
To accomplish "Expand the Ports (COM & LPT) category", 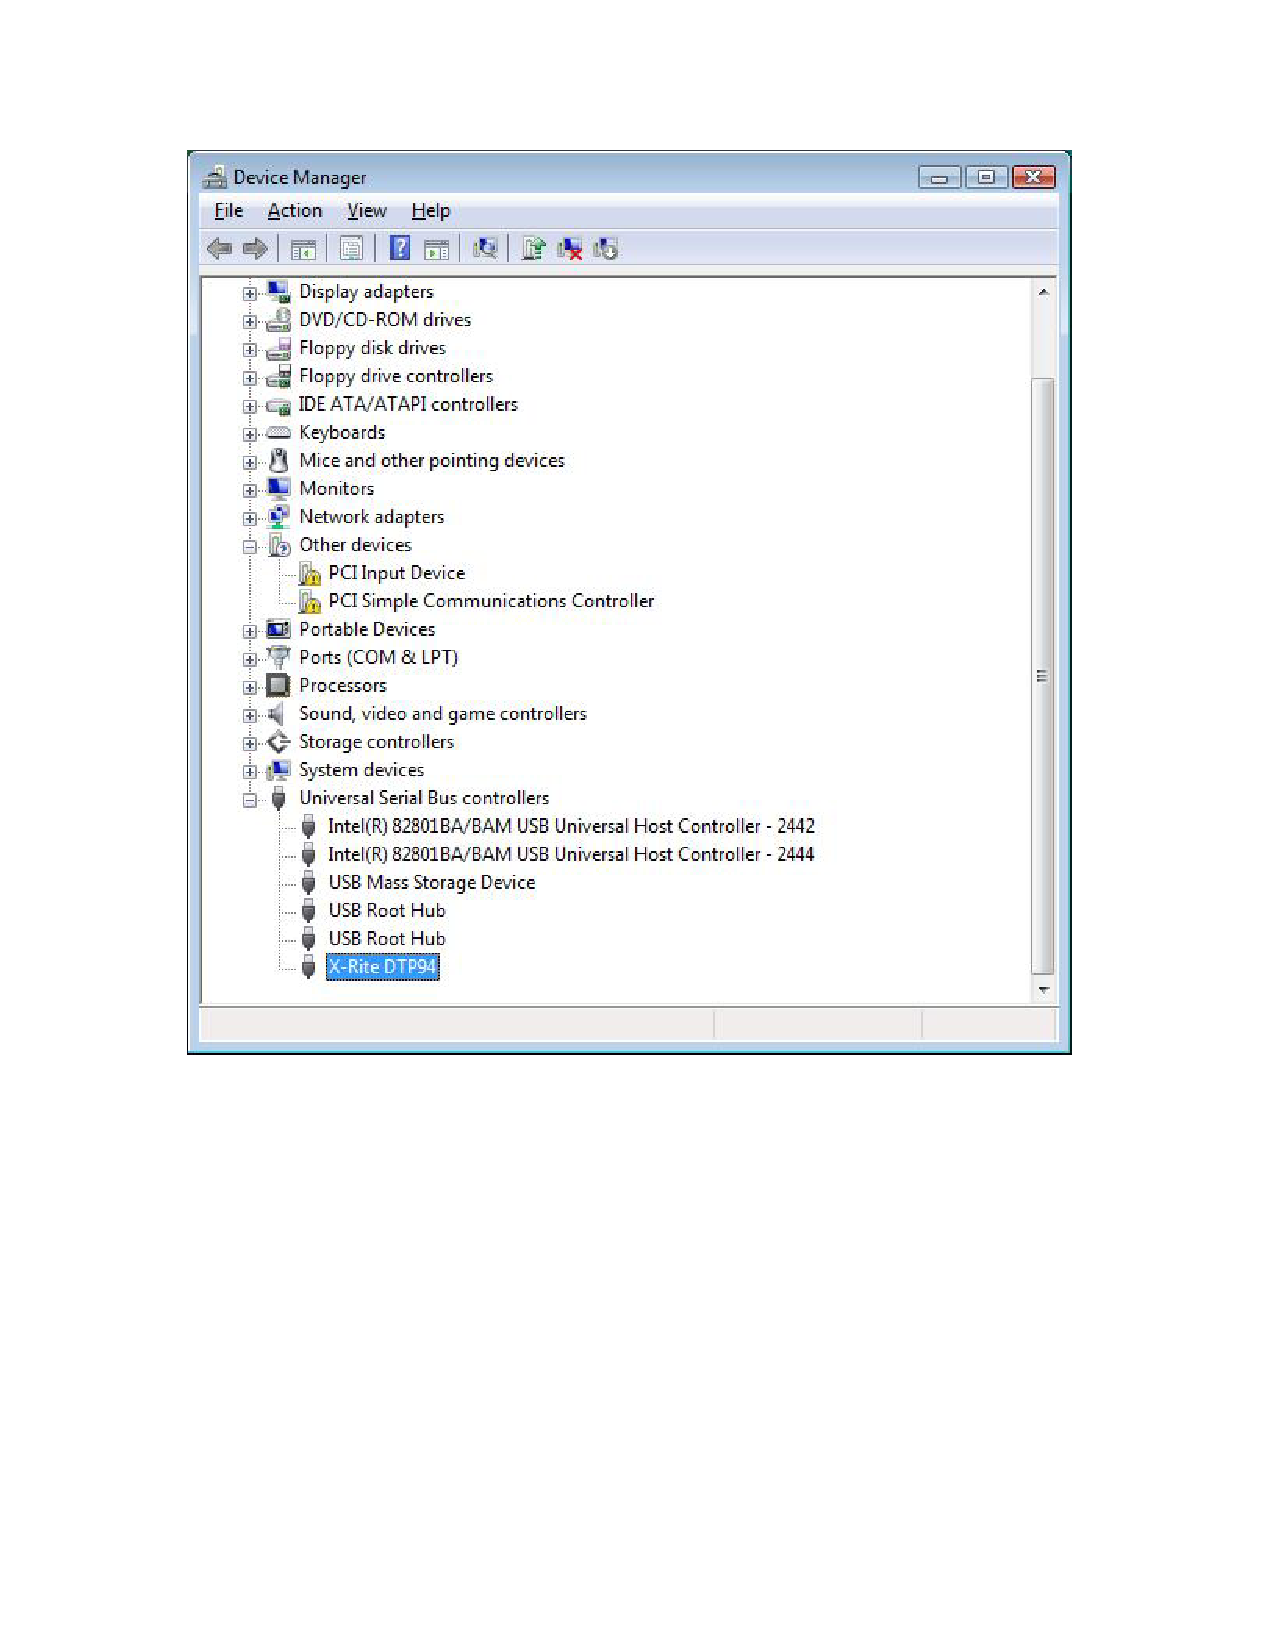I will click(x=250, y=659).
